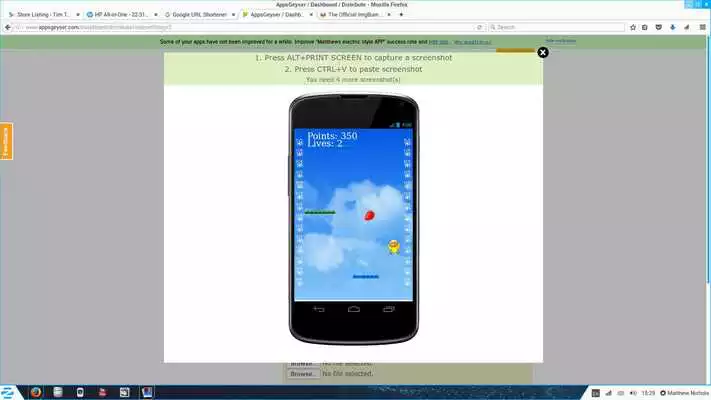Switch to the Store Listing tab
Image resolution: width=711 pixels, height=400 pixels.
[43, 15]
